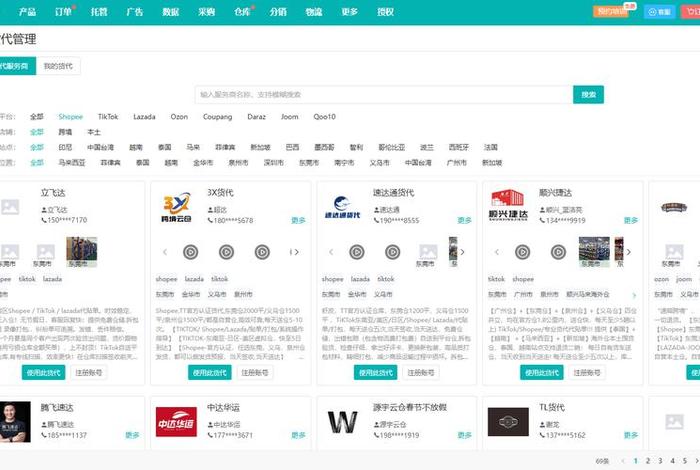Open the 产品 top menu

coord(28,12)
